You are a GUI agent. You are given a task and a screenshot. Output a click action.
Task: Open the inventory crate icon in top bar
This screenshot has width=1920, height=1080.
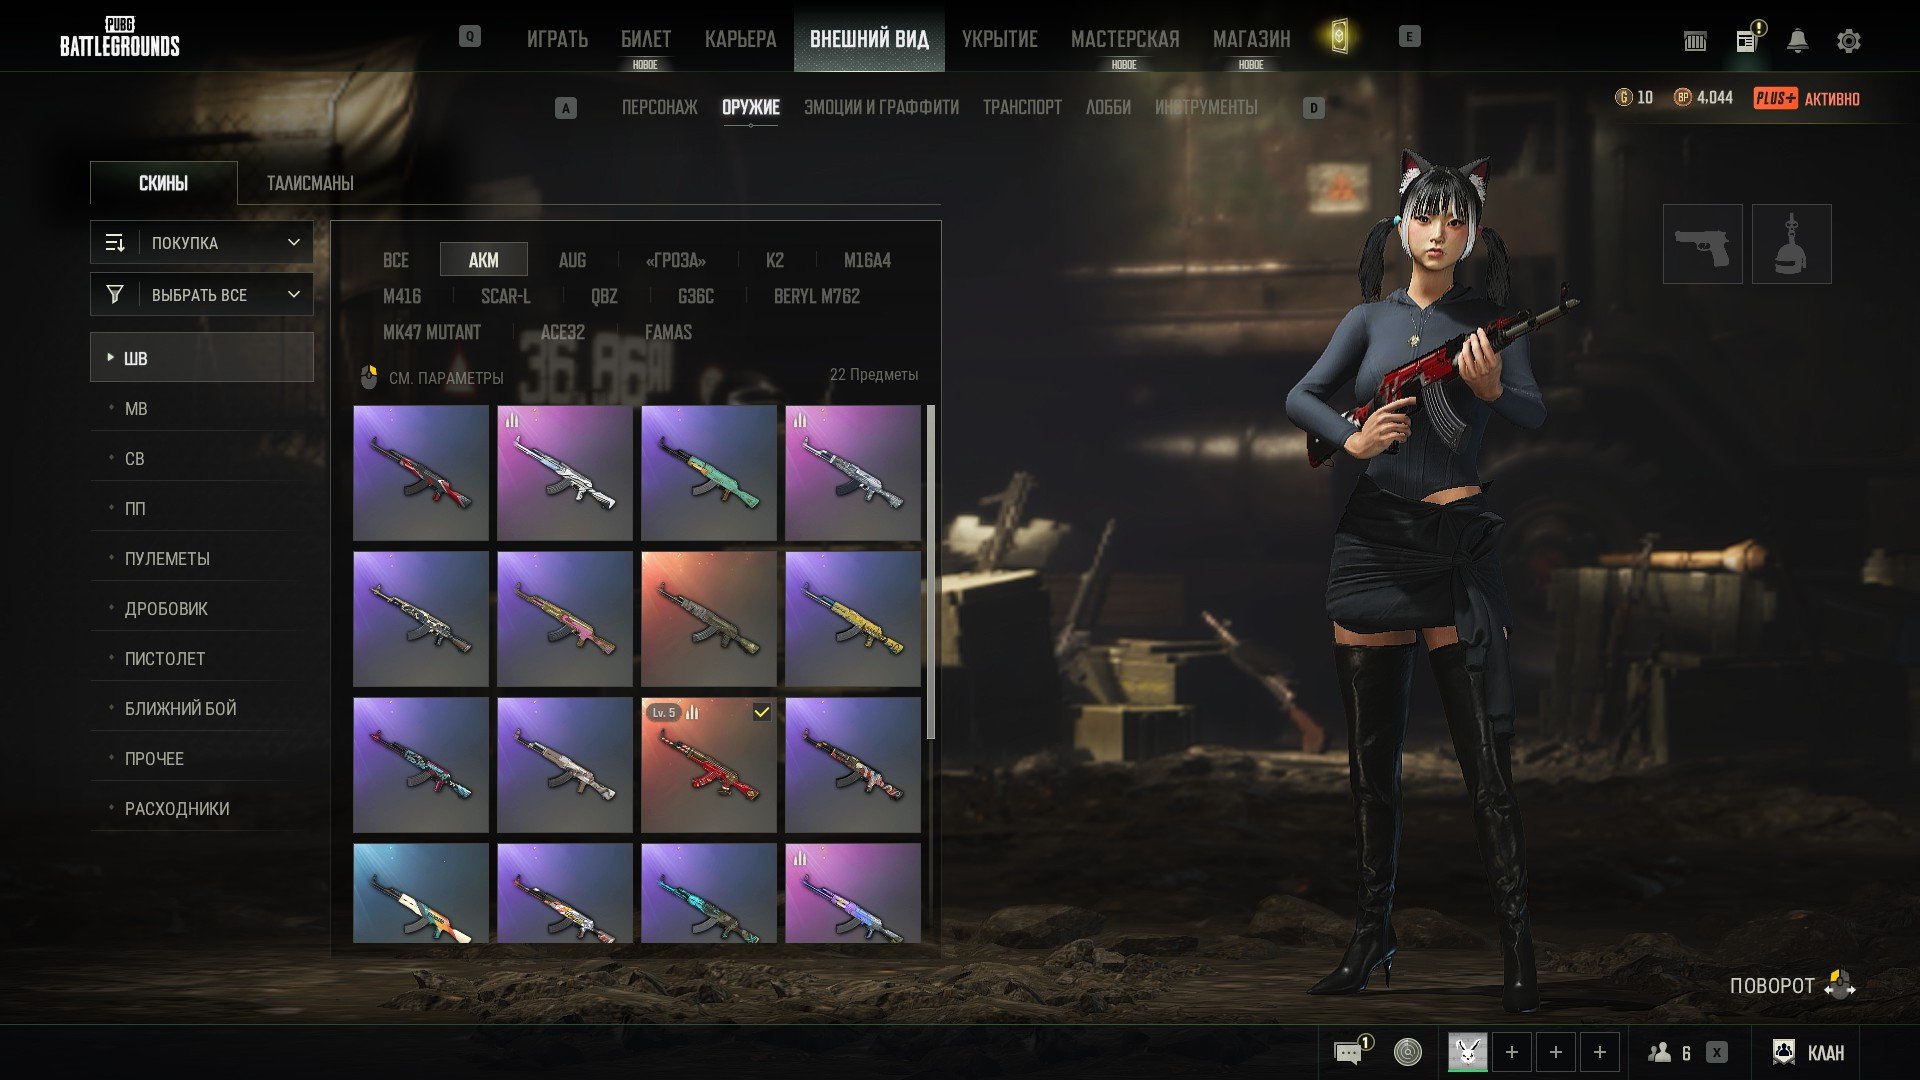(x=1695, y=41)
